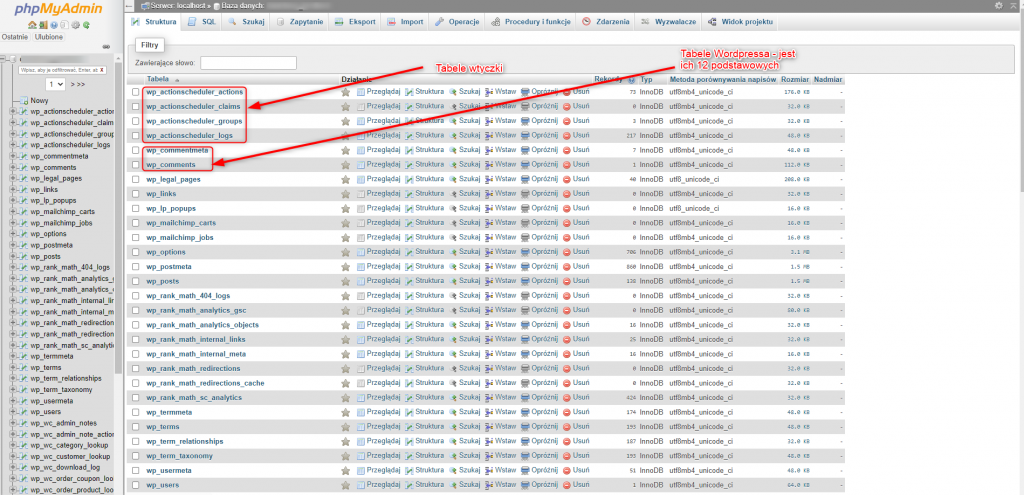Click green reload navigation panel icon
This screenshot has height=495, width=1024.
point(86,24)
